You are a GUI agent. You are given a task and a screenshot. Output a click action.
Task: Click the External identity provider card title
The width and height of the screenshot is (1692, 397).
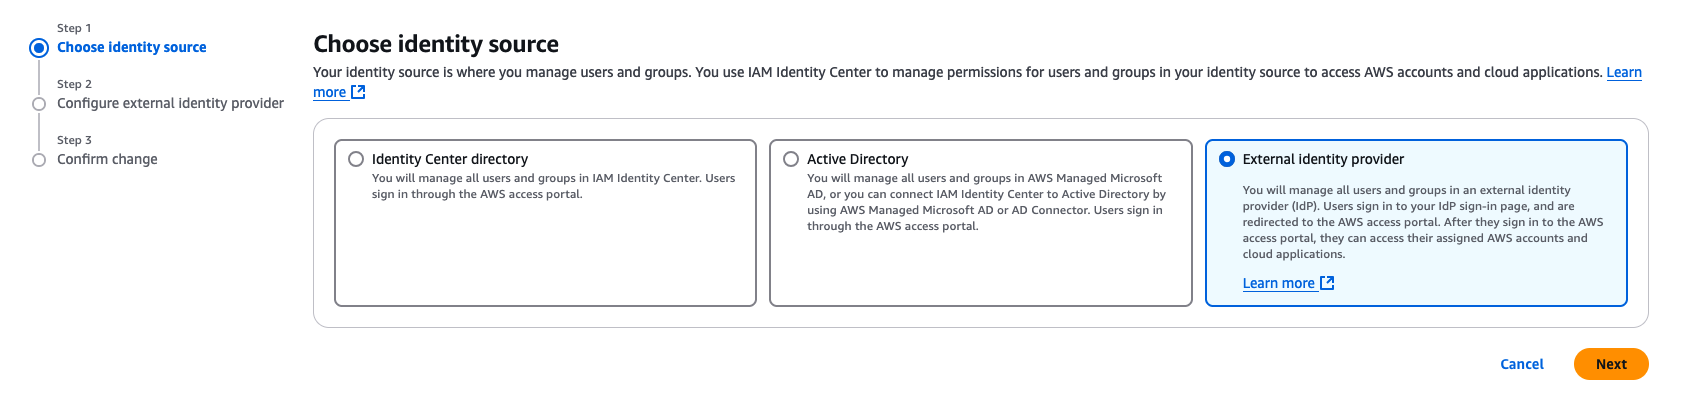[x=1323, y=159]
